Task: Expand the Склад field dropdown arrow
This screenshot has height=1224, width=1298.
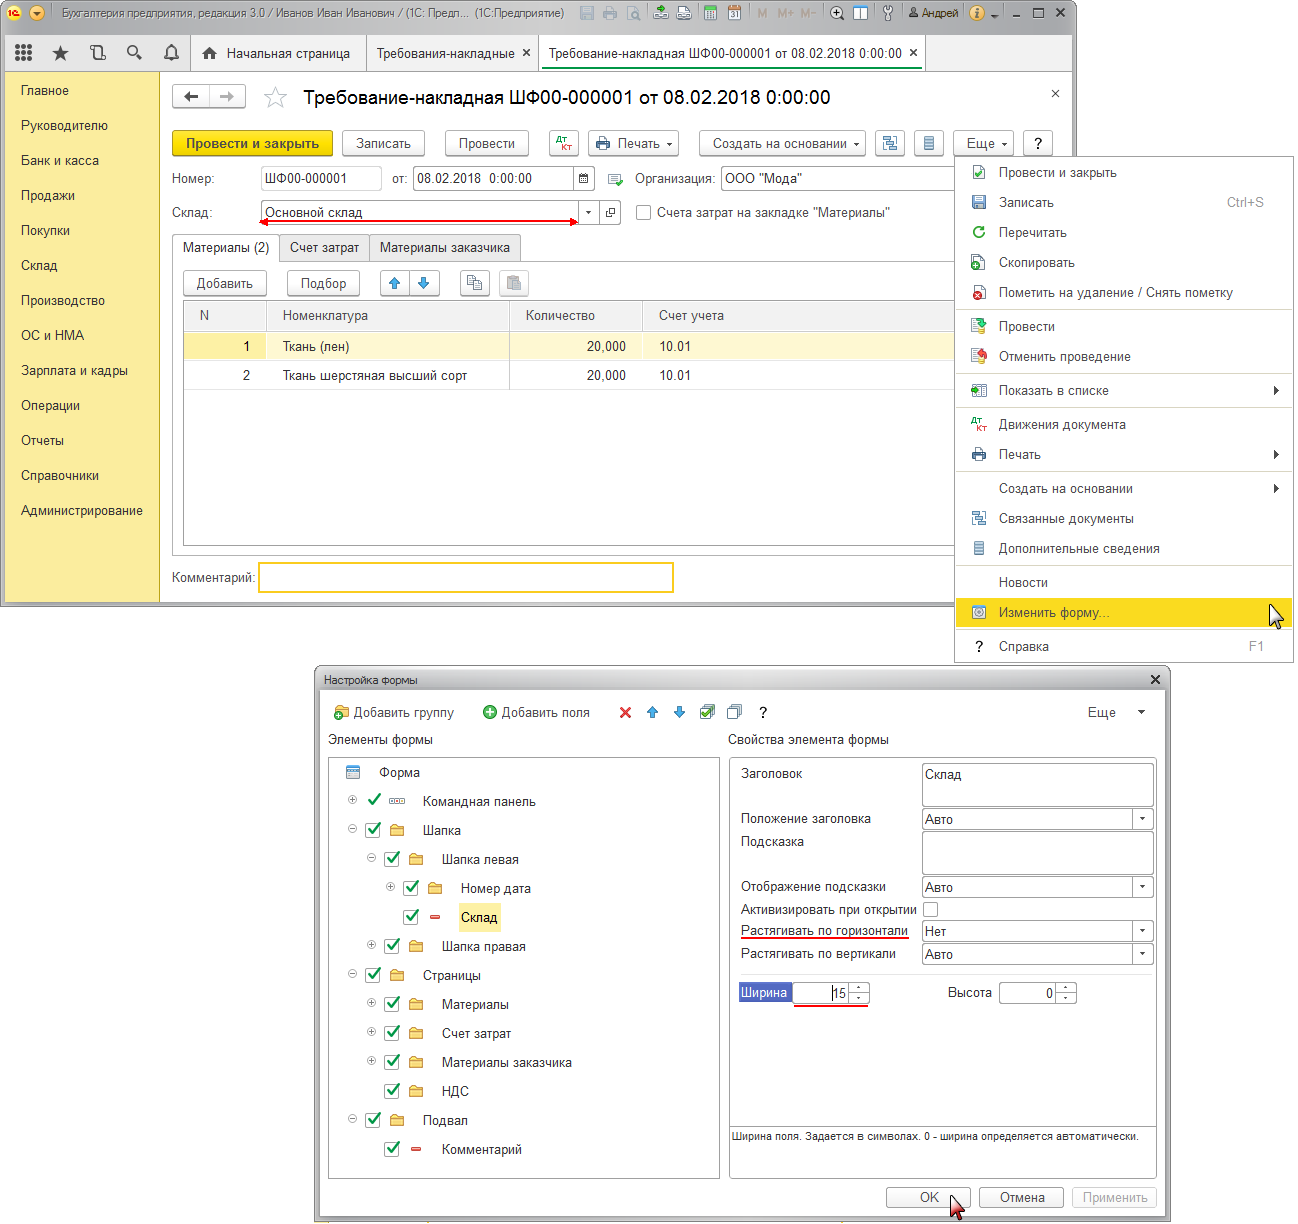Action: [x=588, y=212]
